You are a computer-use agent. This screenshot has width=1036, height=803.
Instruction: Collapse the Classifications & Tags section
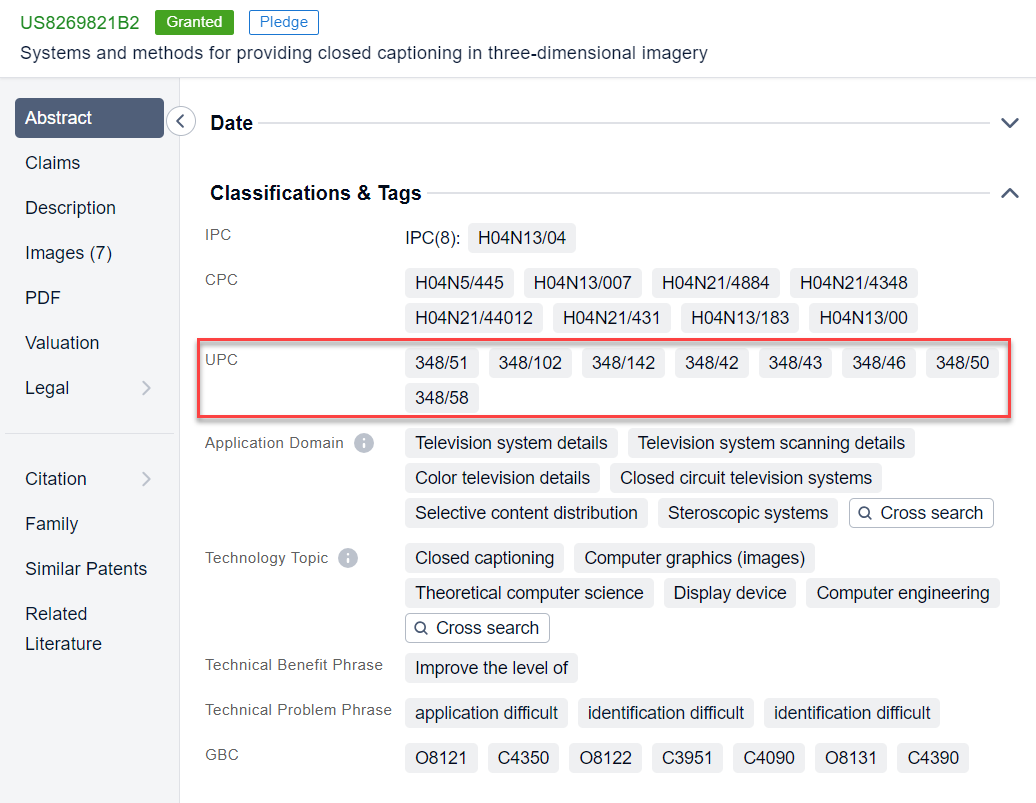point(1009,193)
